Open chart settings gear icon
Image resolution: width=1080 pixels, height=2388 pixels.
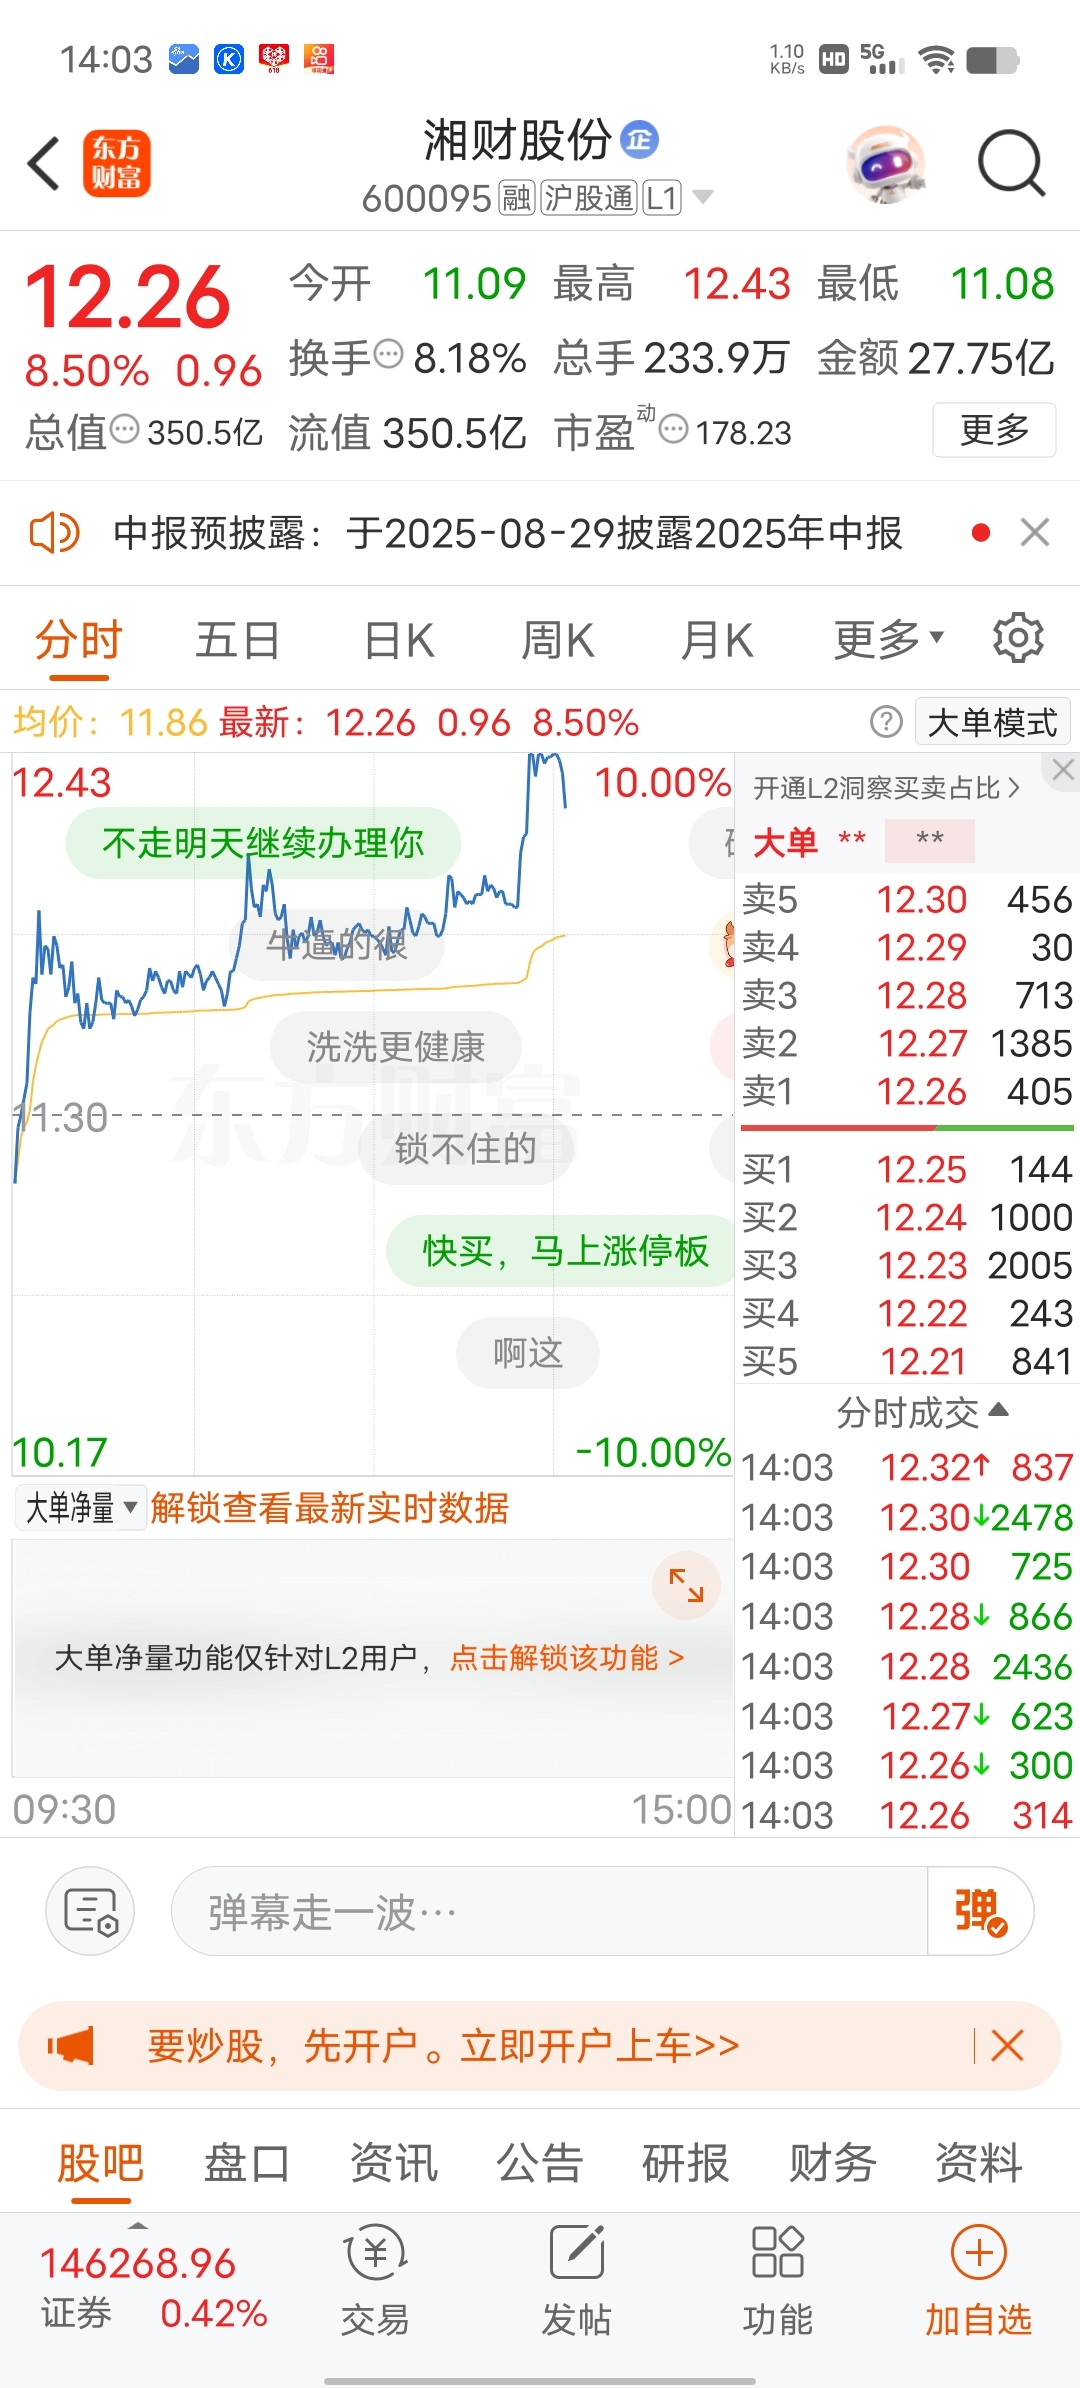coord(1018,638)
